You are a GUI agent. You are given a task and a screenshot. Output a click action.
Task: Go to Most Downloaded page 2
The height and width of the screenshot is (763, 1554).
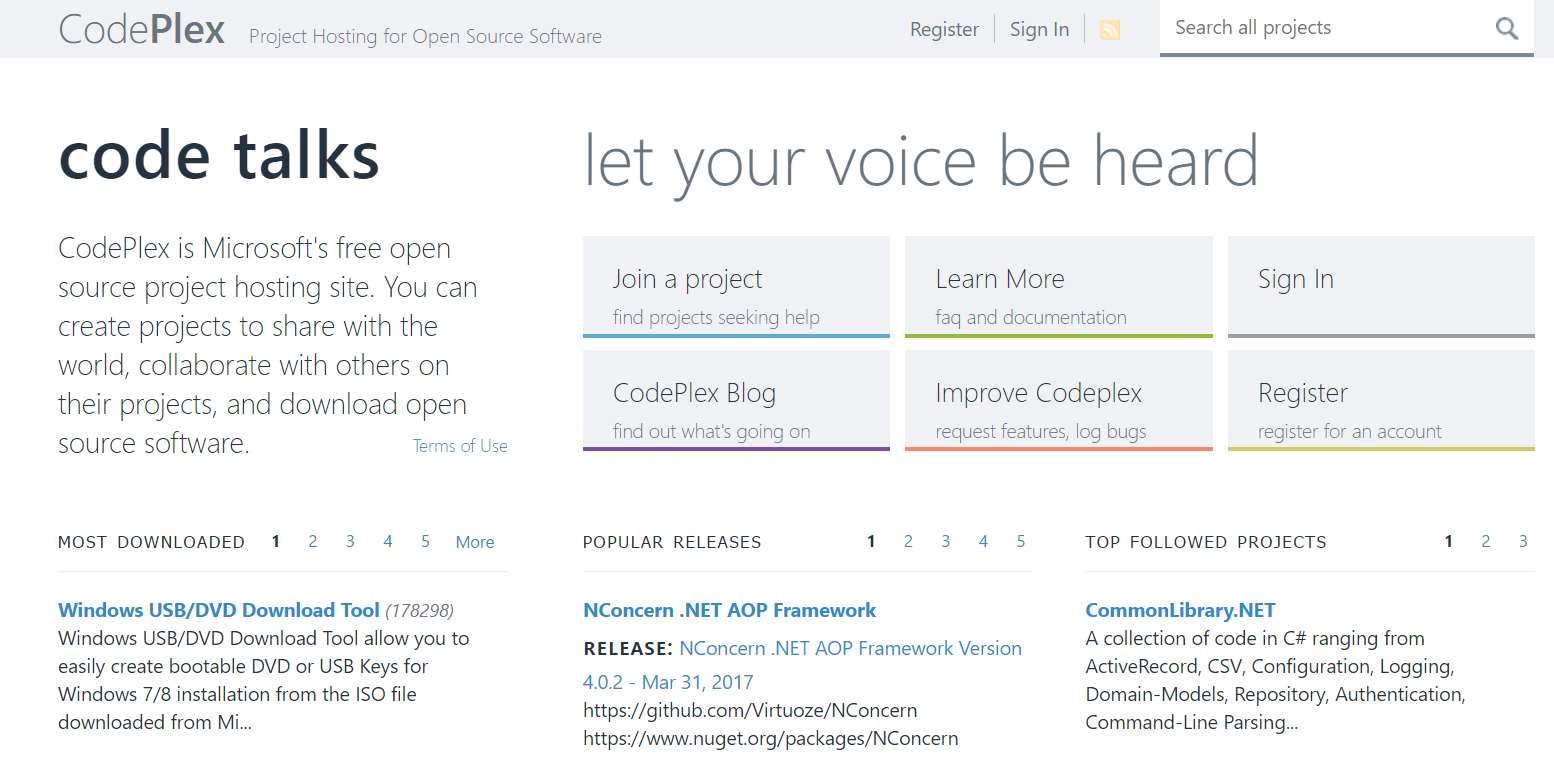(313, 541)
